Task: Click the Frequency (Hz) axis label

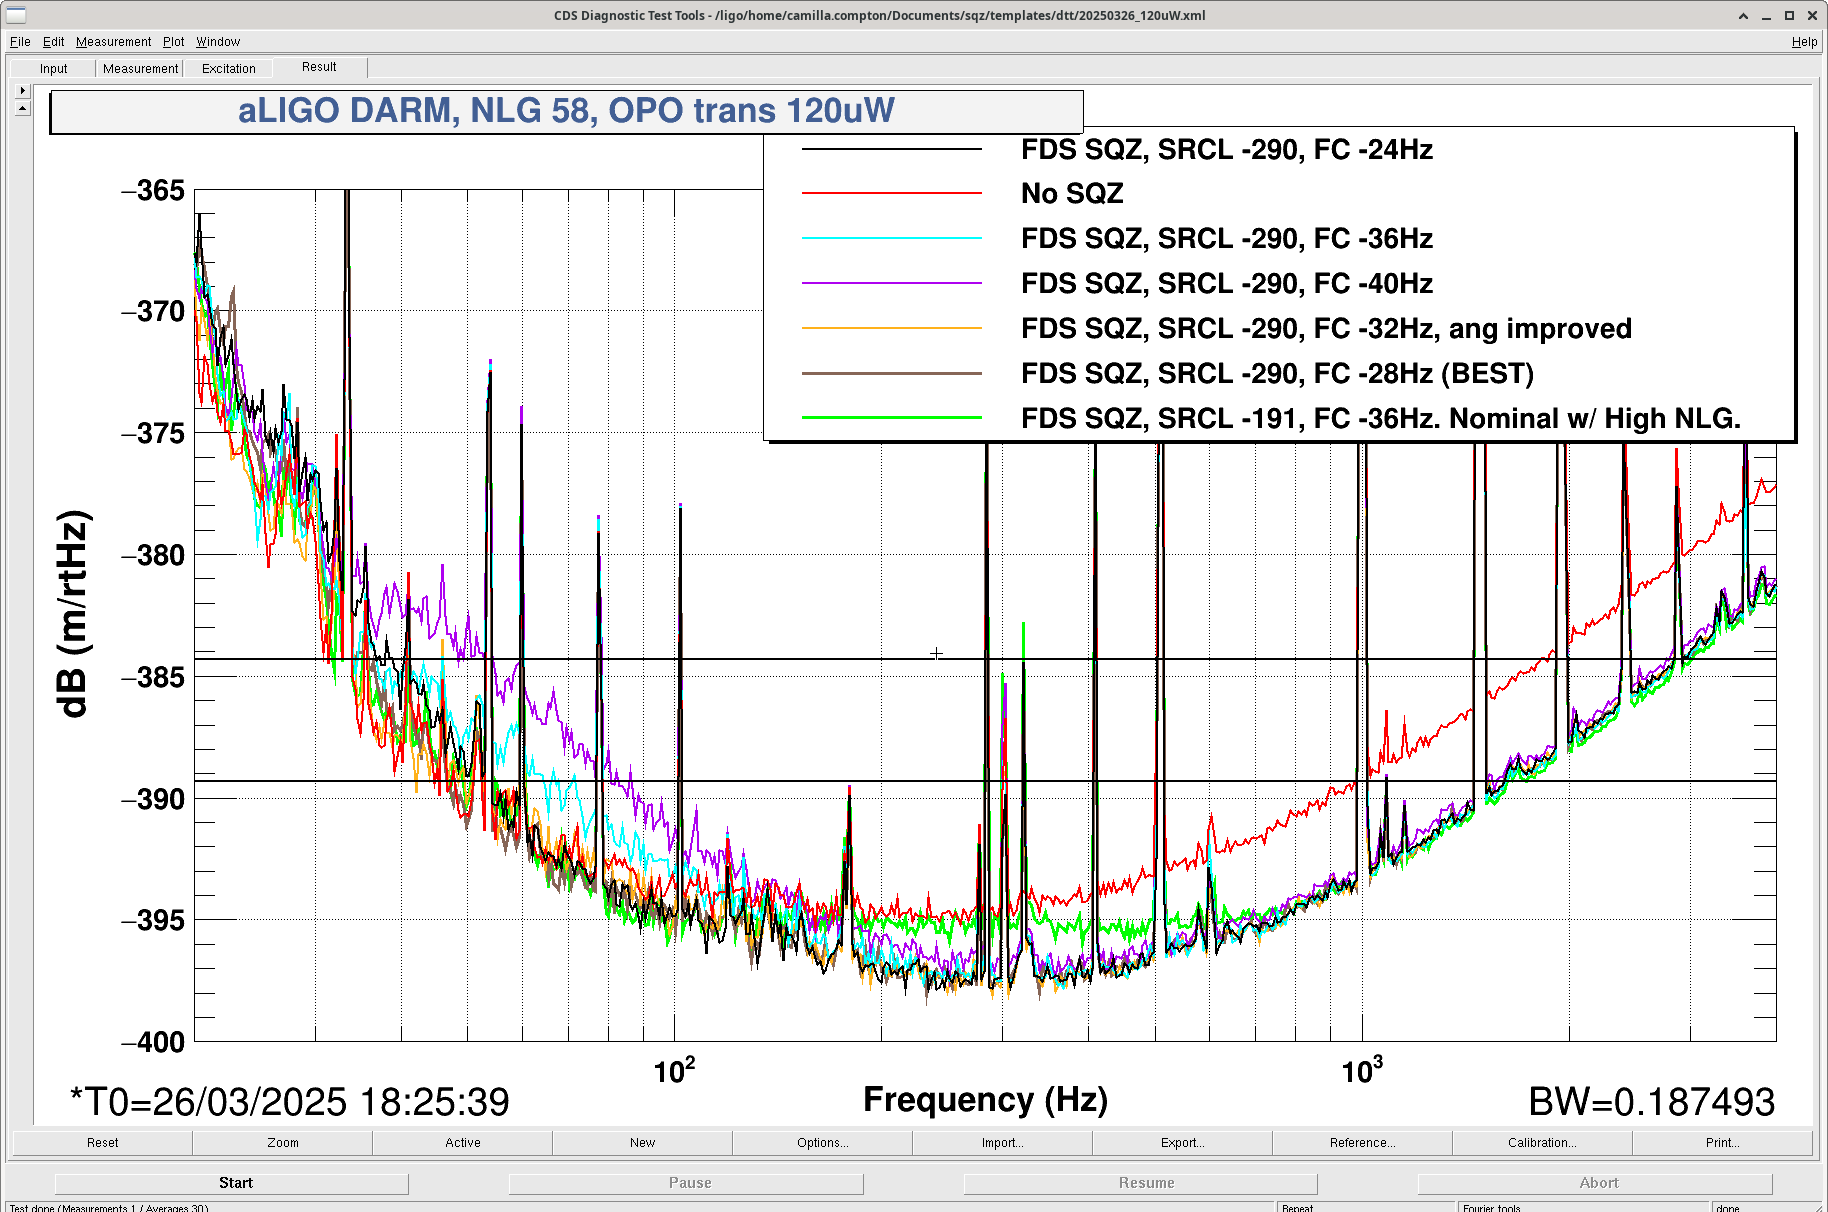Action: click(x=985, y=1099)
